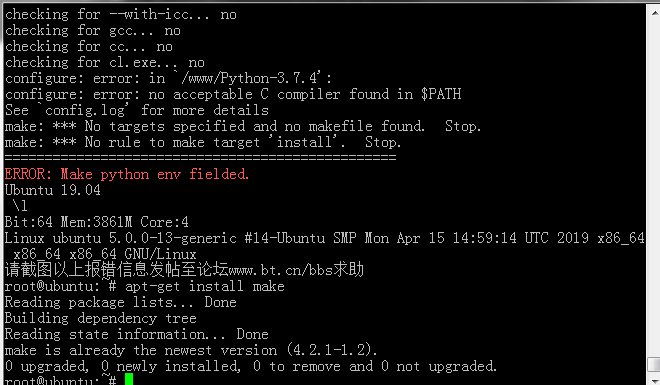Click the 'Bit:64 Mem:3861M Core:4' line
This screenshot has width=660, height=385.
pyautogui.click(x=96, y=222)
